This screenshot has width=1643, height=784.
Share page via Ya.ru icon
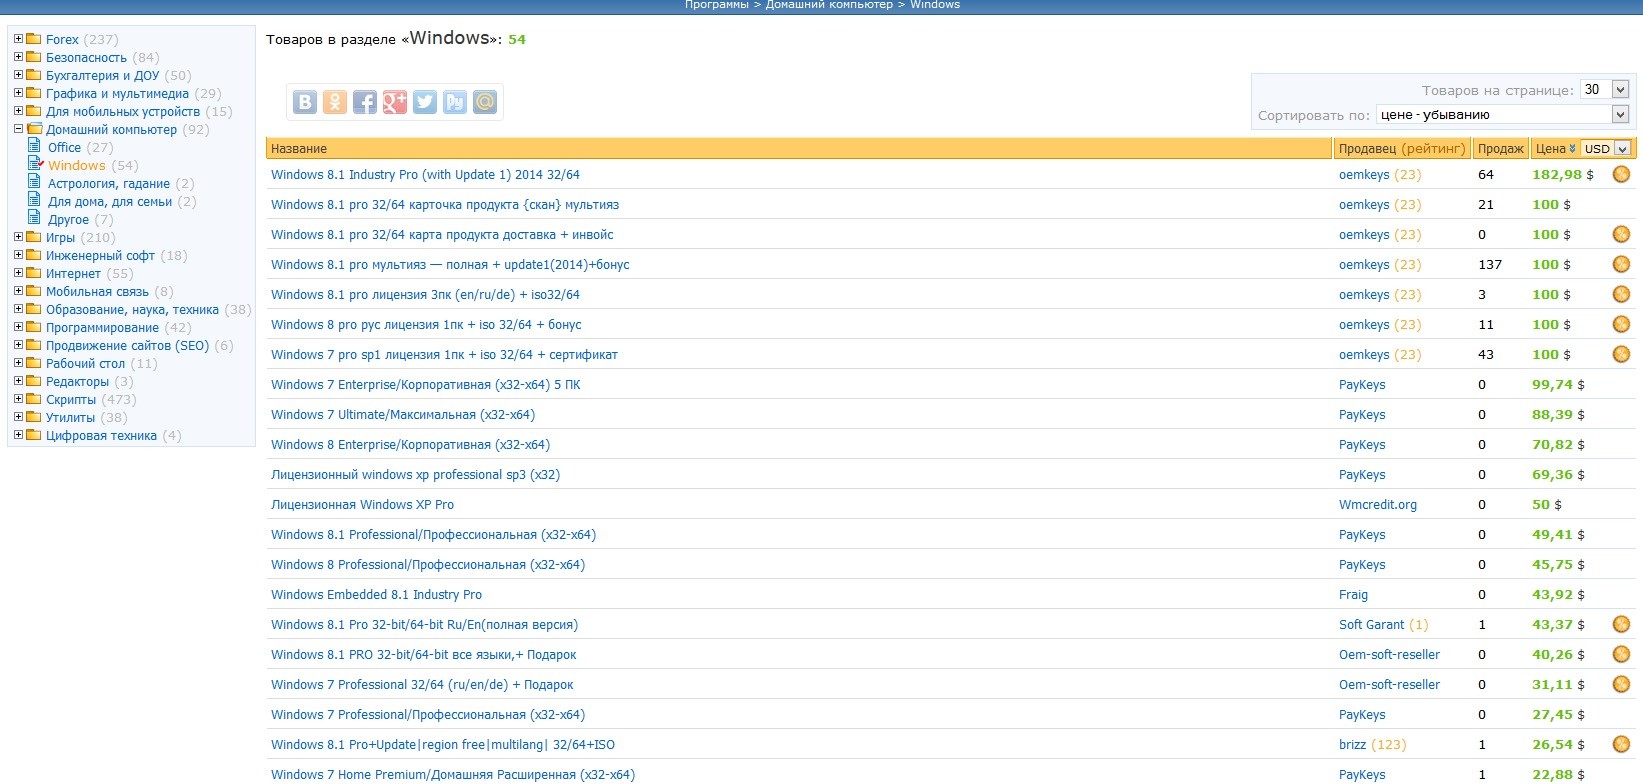455,102
